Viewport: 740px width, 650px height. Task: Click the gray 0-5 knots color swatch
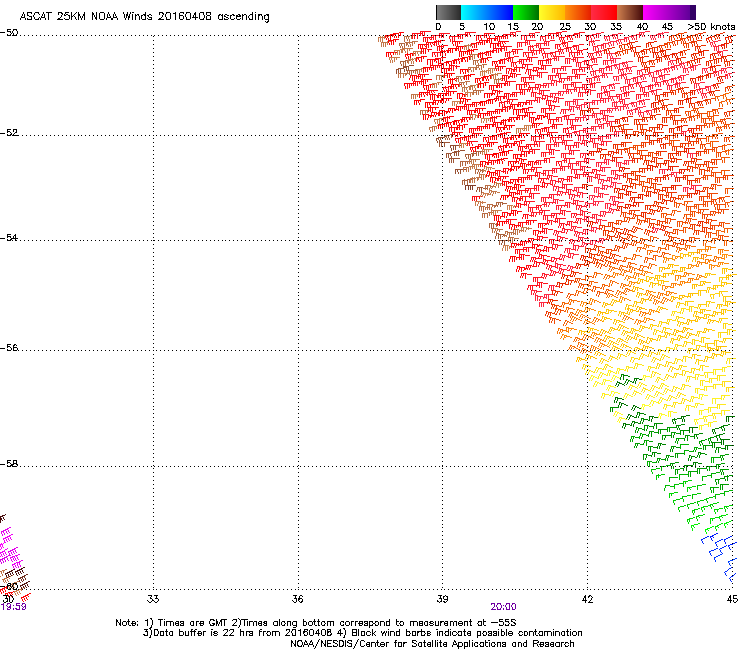(448, 12)
